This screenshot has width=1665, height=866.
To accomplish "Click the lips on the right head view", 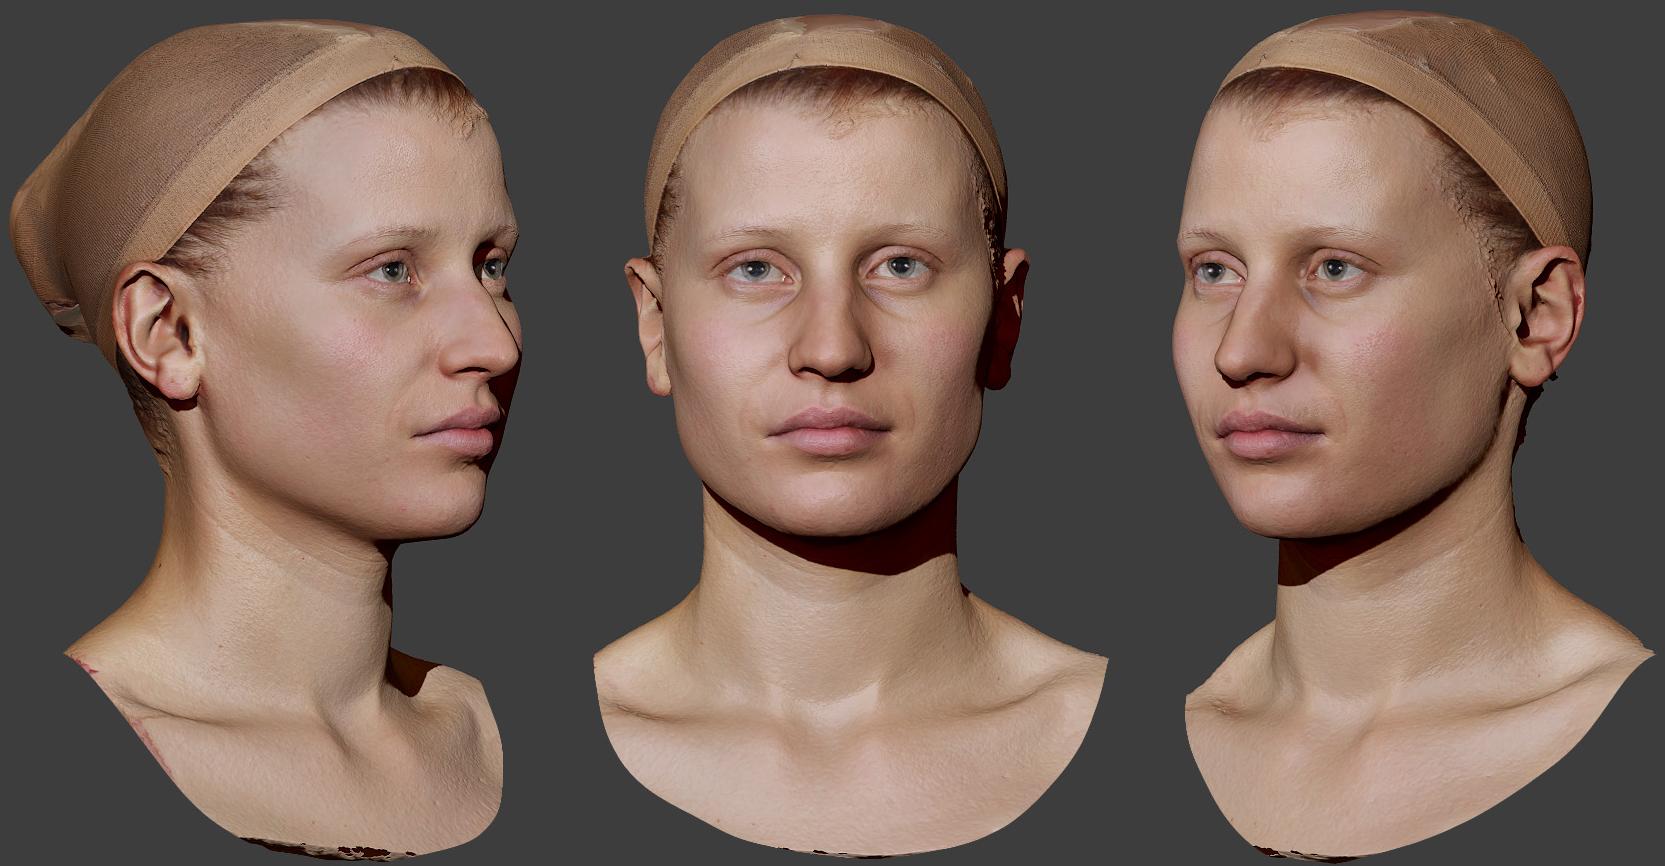I will 1262,432.
